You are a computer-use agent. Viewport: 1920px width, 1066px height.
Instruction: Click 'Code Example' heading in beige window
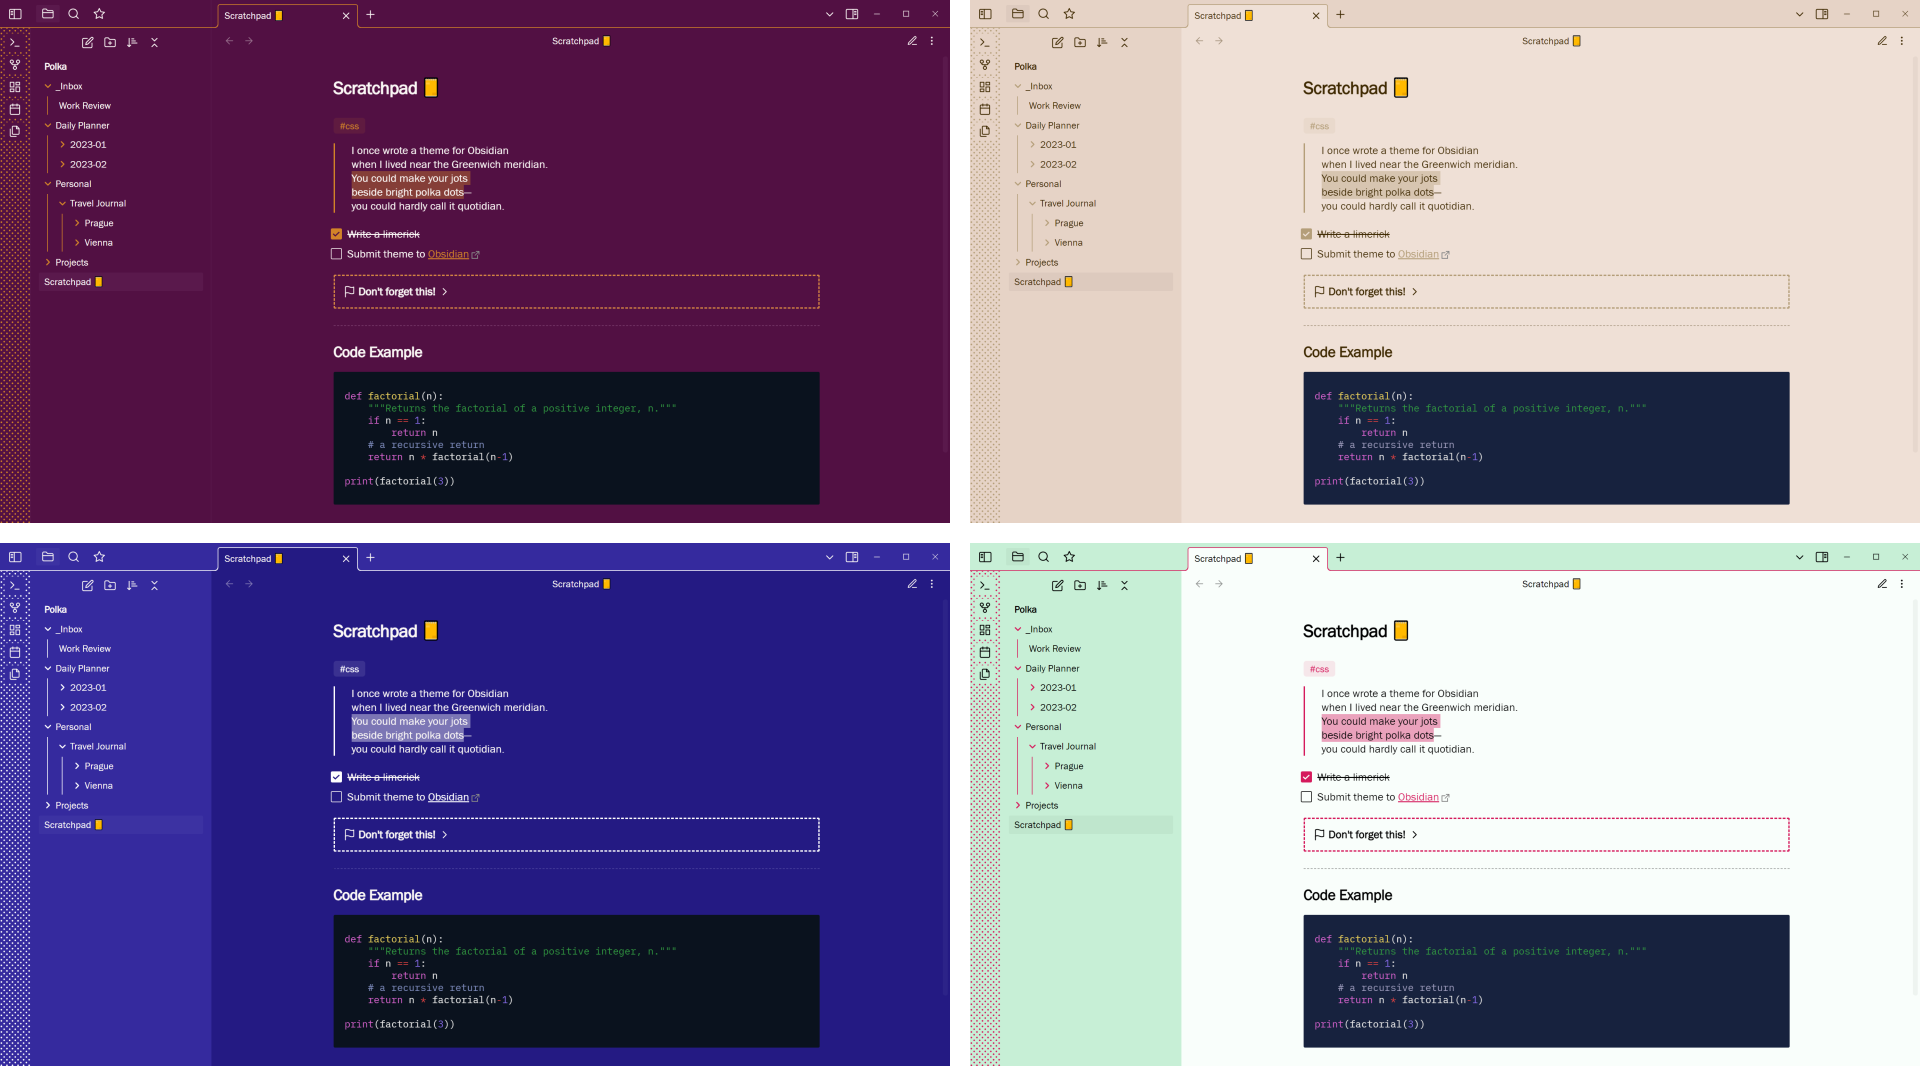[x=1347, y=352]
